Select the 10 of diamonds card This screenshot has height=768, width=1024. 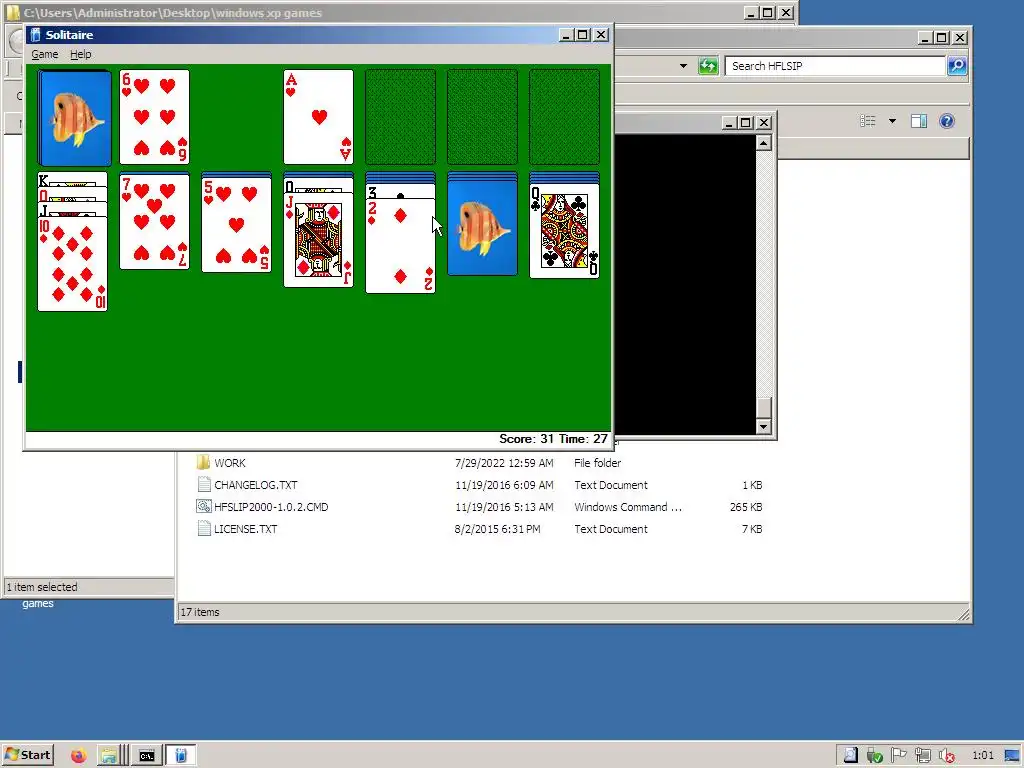[72, 264]
